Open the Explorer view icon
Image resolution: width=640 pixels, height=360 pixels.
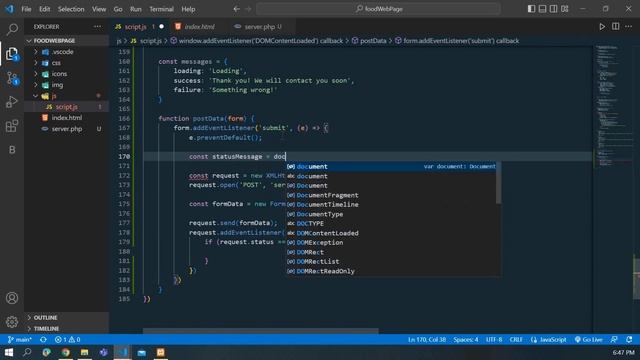pos(12,53)
